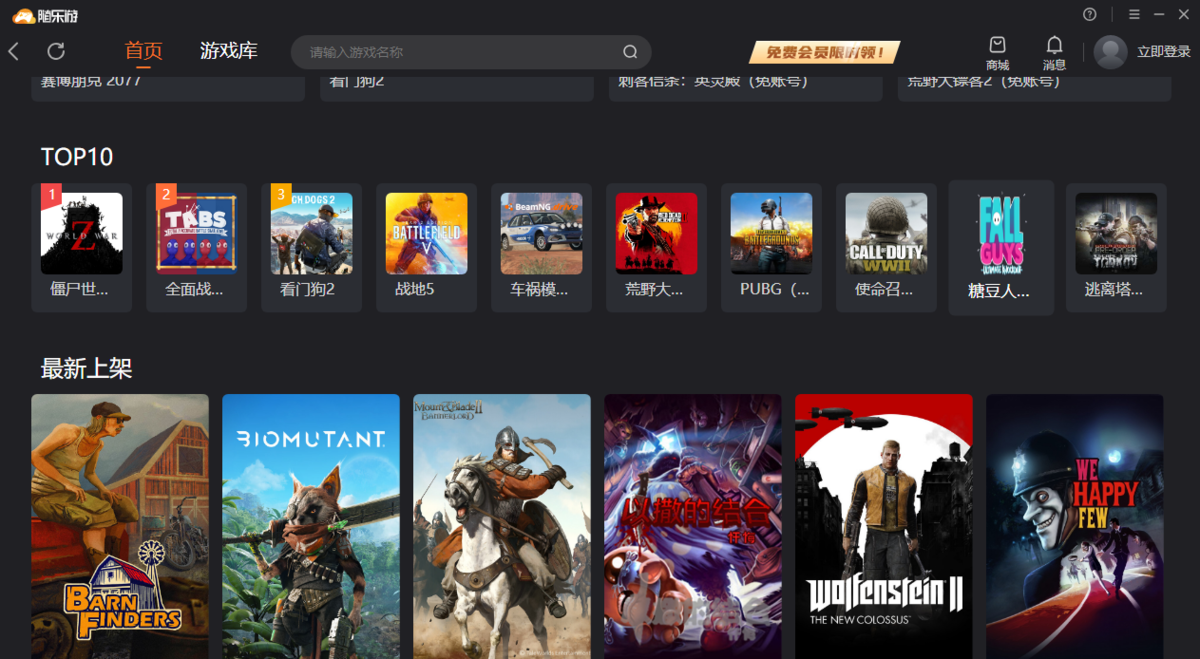This screenshot has width=1200, height=659.
Task: Click the 荒野大... label in TOP10
Action: [x=654, y=290]
